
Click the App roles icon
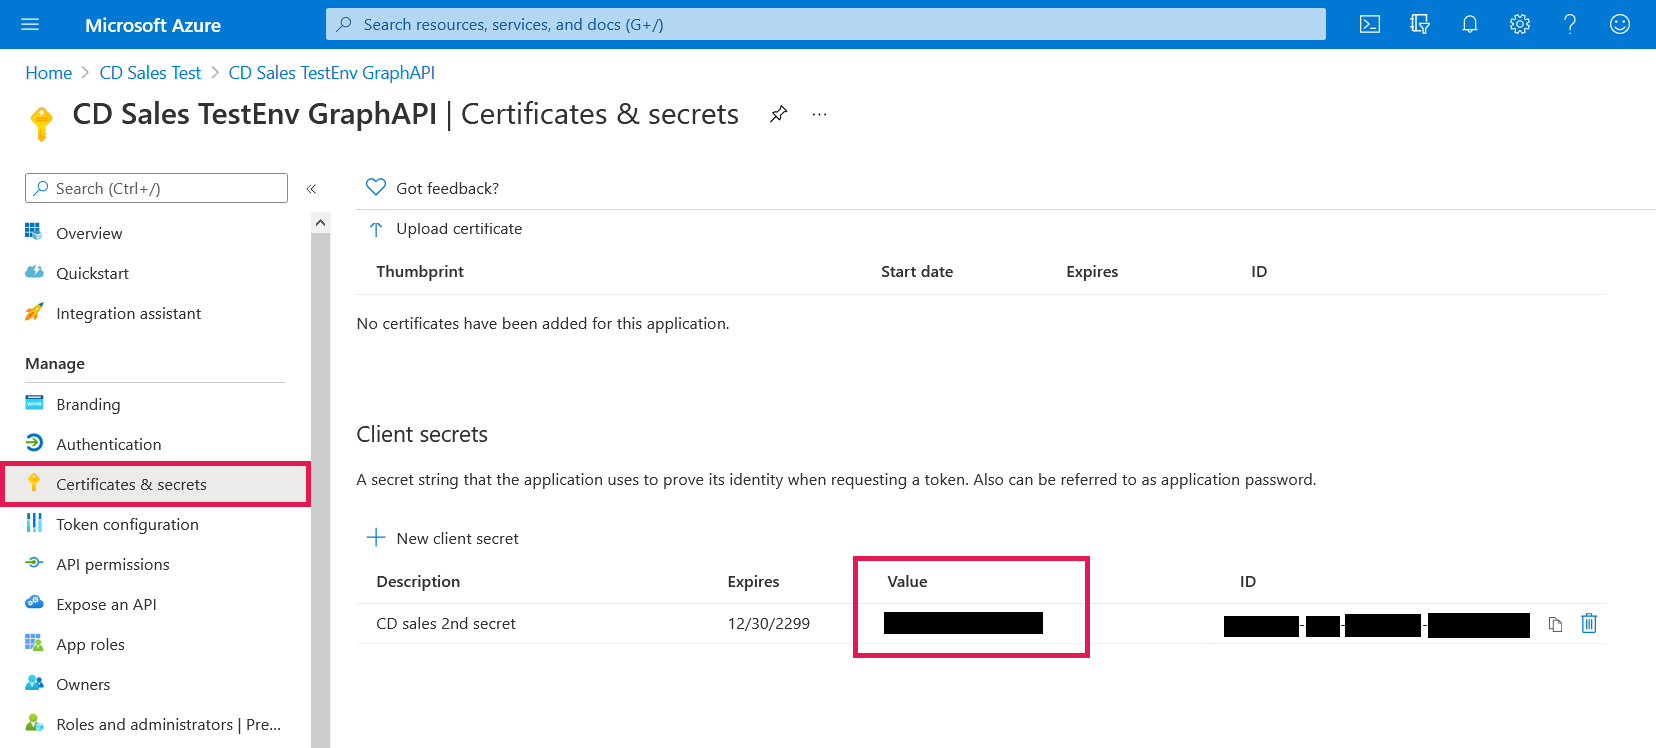34,643
